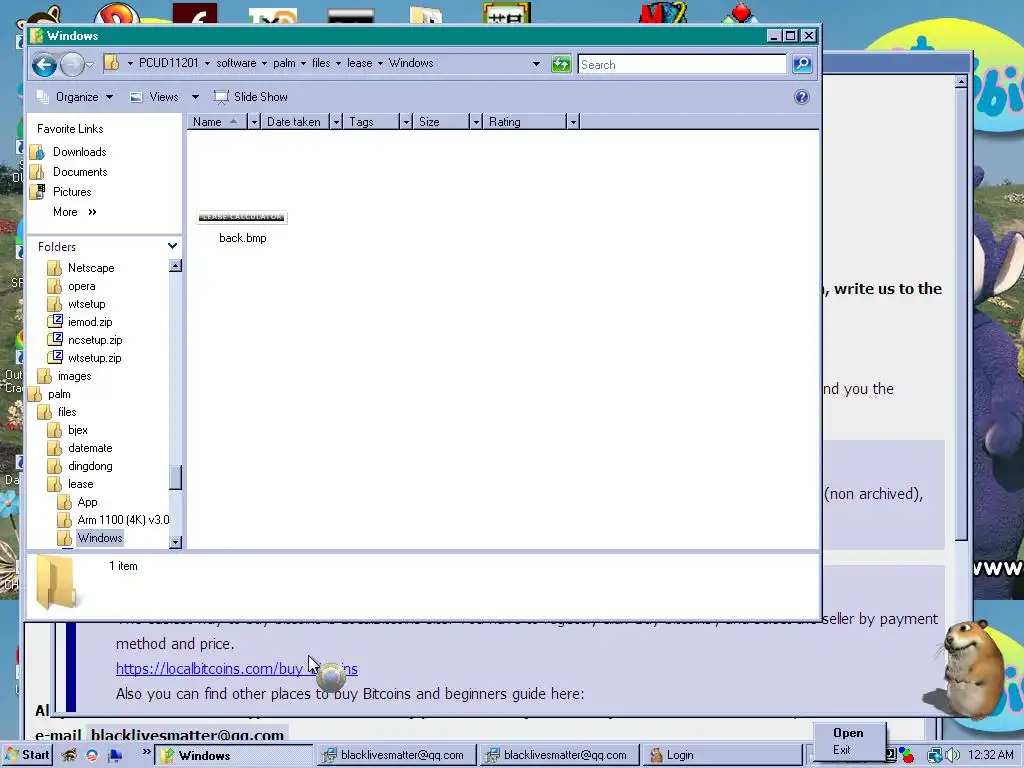Viewport: 1024px width, 768px height.
Task: Select PCUD11201 in the address breadcrumb
Action: pyautogui.click(x=168, y=63)
